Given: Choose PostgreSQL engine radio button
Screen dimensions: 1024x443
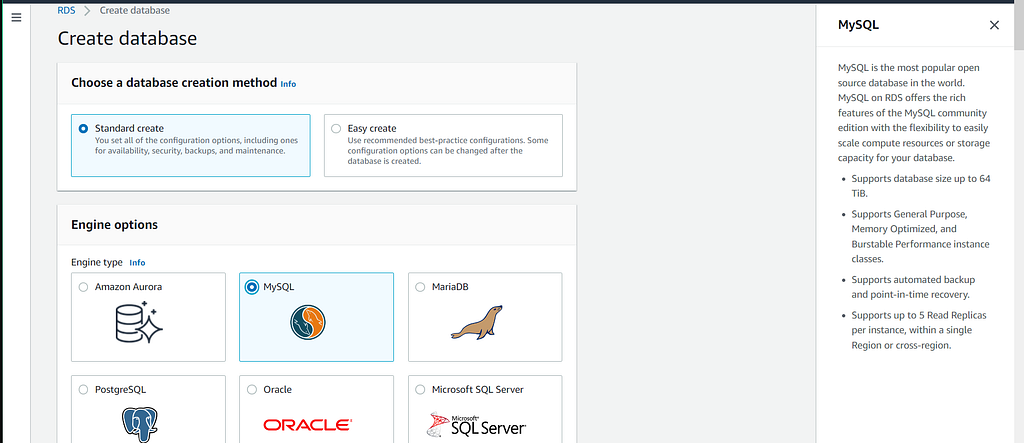Looking at the screenshot, I should [83, 389].
